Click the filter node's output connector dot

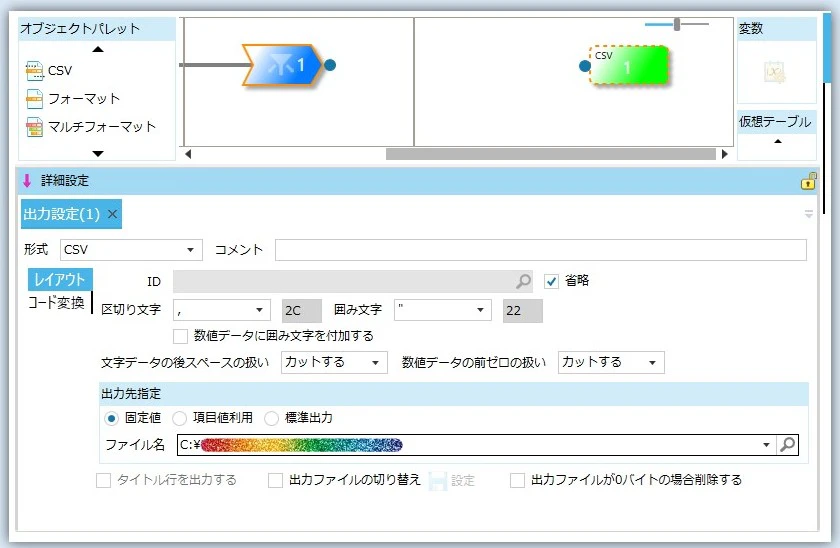[x=330, y=65]
